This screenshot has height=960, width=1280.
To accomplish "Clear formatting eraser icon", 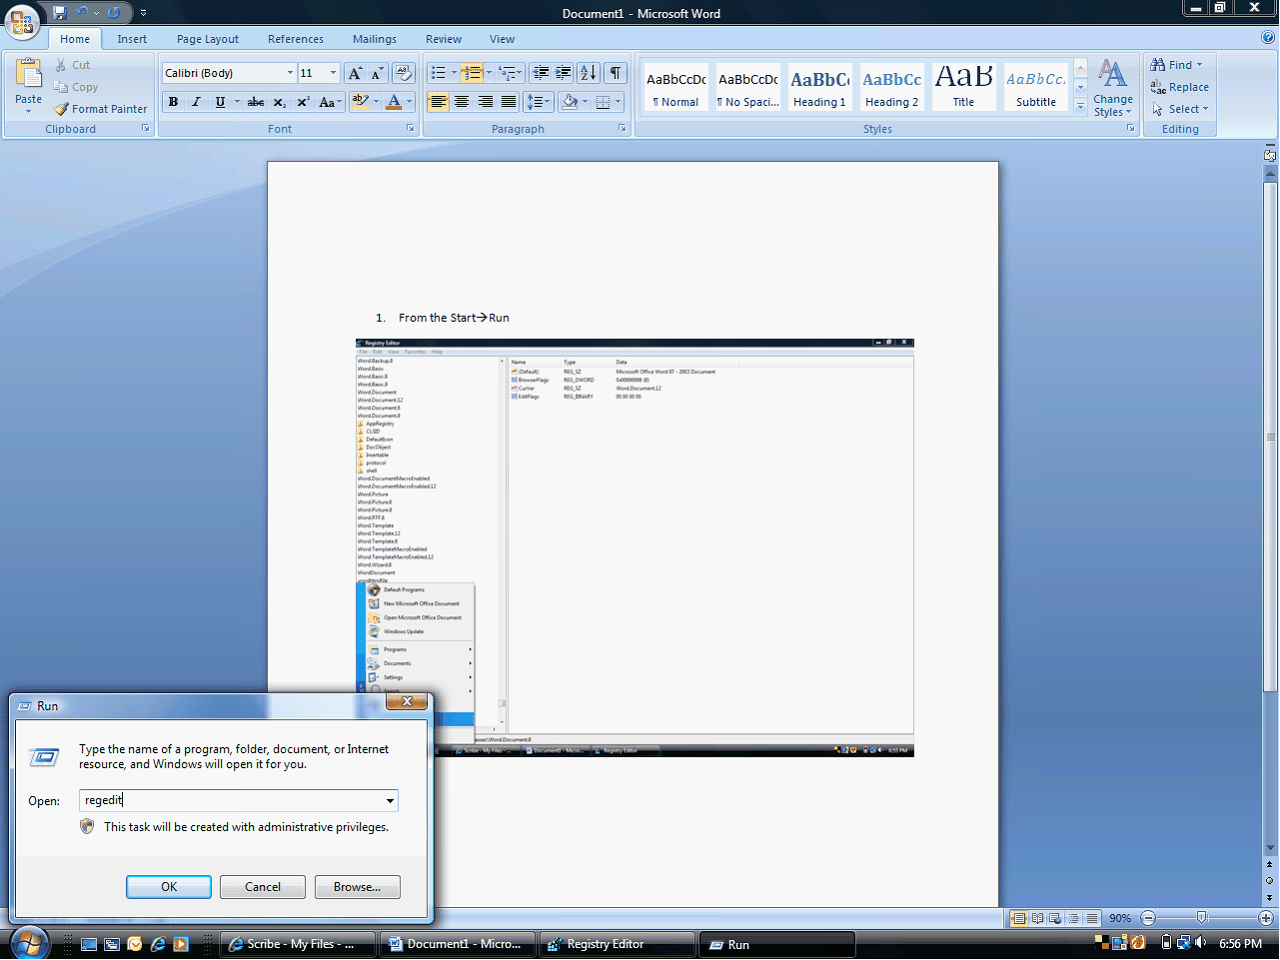I will pyautogui.click(x=403, y=73).
